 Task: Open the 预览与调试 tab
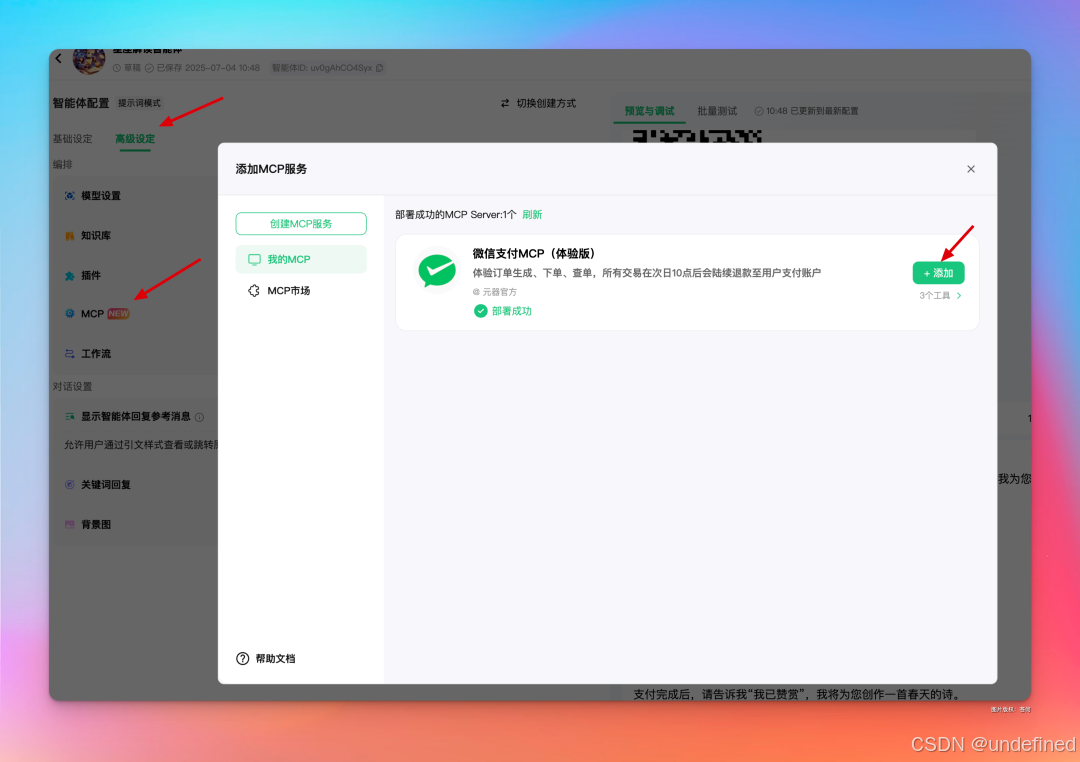click(649, 111)
